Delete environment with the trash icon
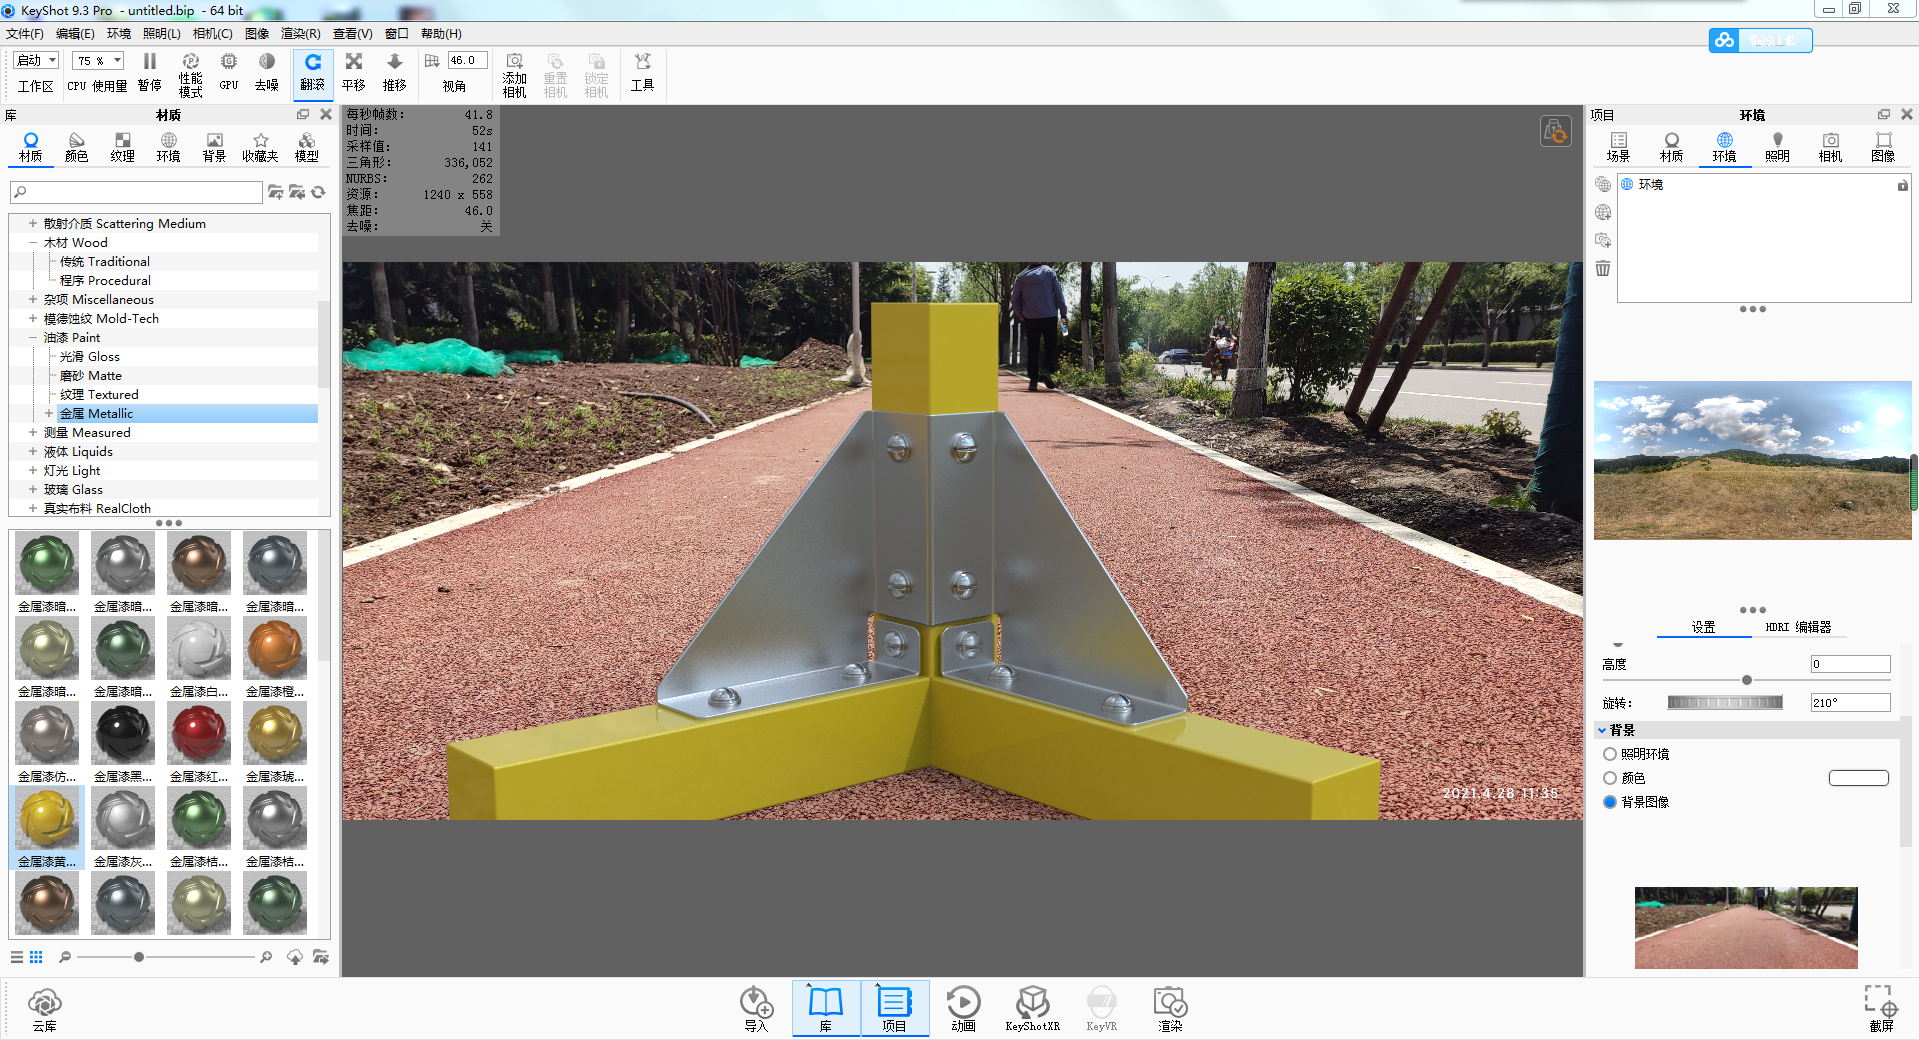Image resolution: width=1919 pixels, height=1040 pixels. pos(1603,268)
